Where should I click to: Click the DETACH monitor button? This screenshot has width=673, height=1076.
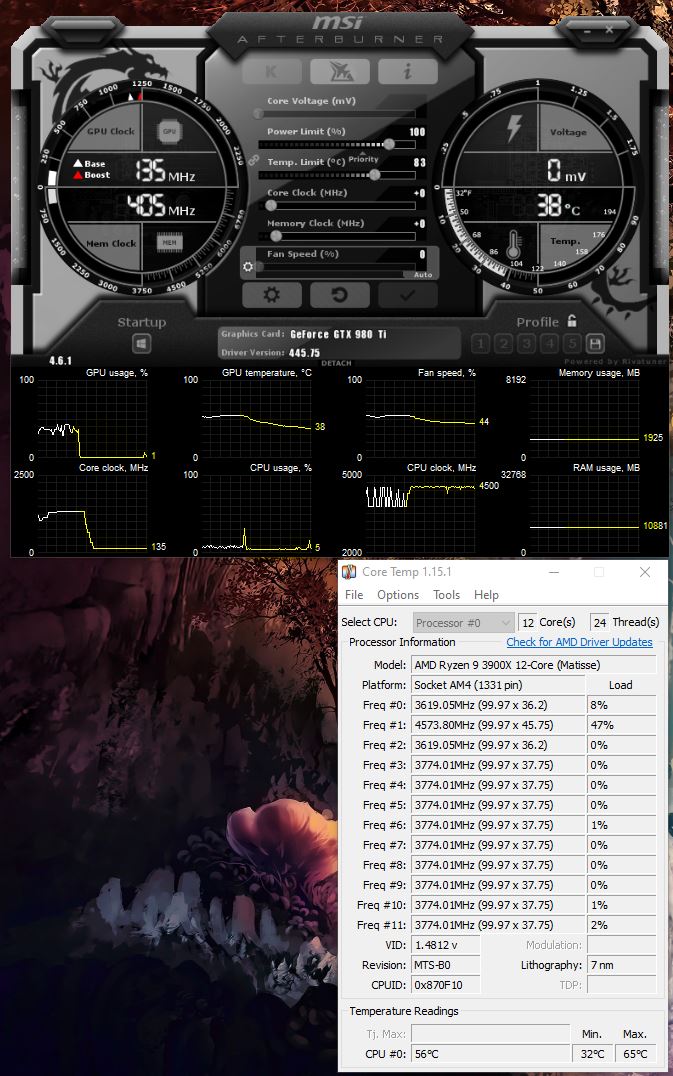click(337, 364)
